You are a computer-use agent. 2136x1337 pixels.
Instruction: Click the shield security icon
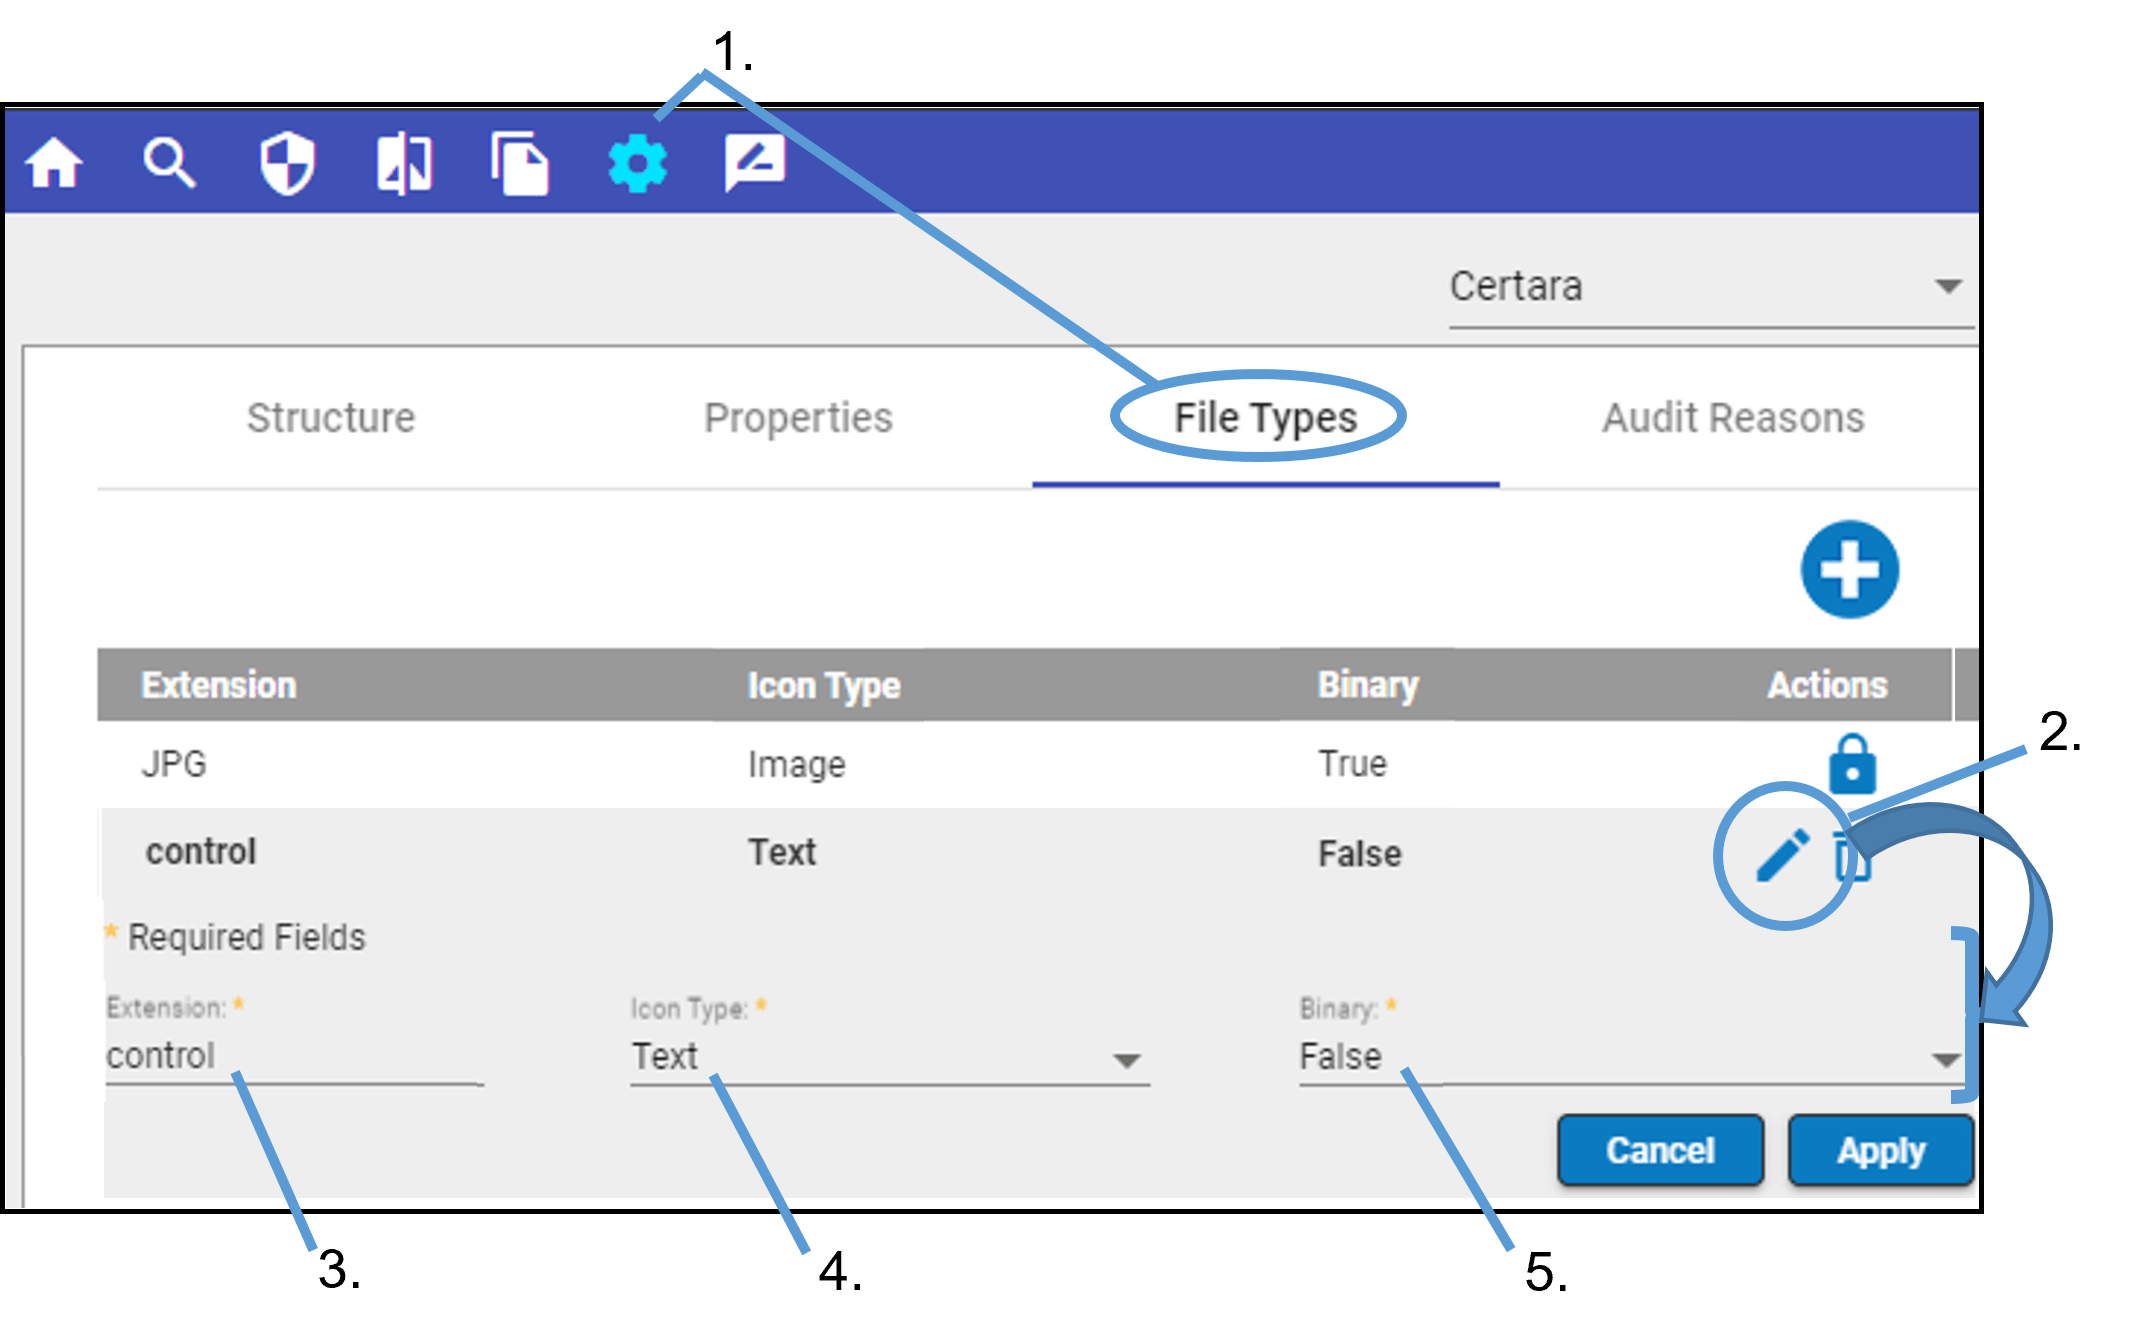point(287,163)
